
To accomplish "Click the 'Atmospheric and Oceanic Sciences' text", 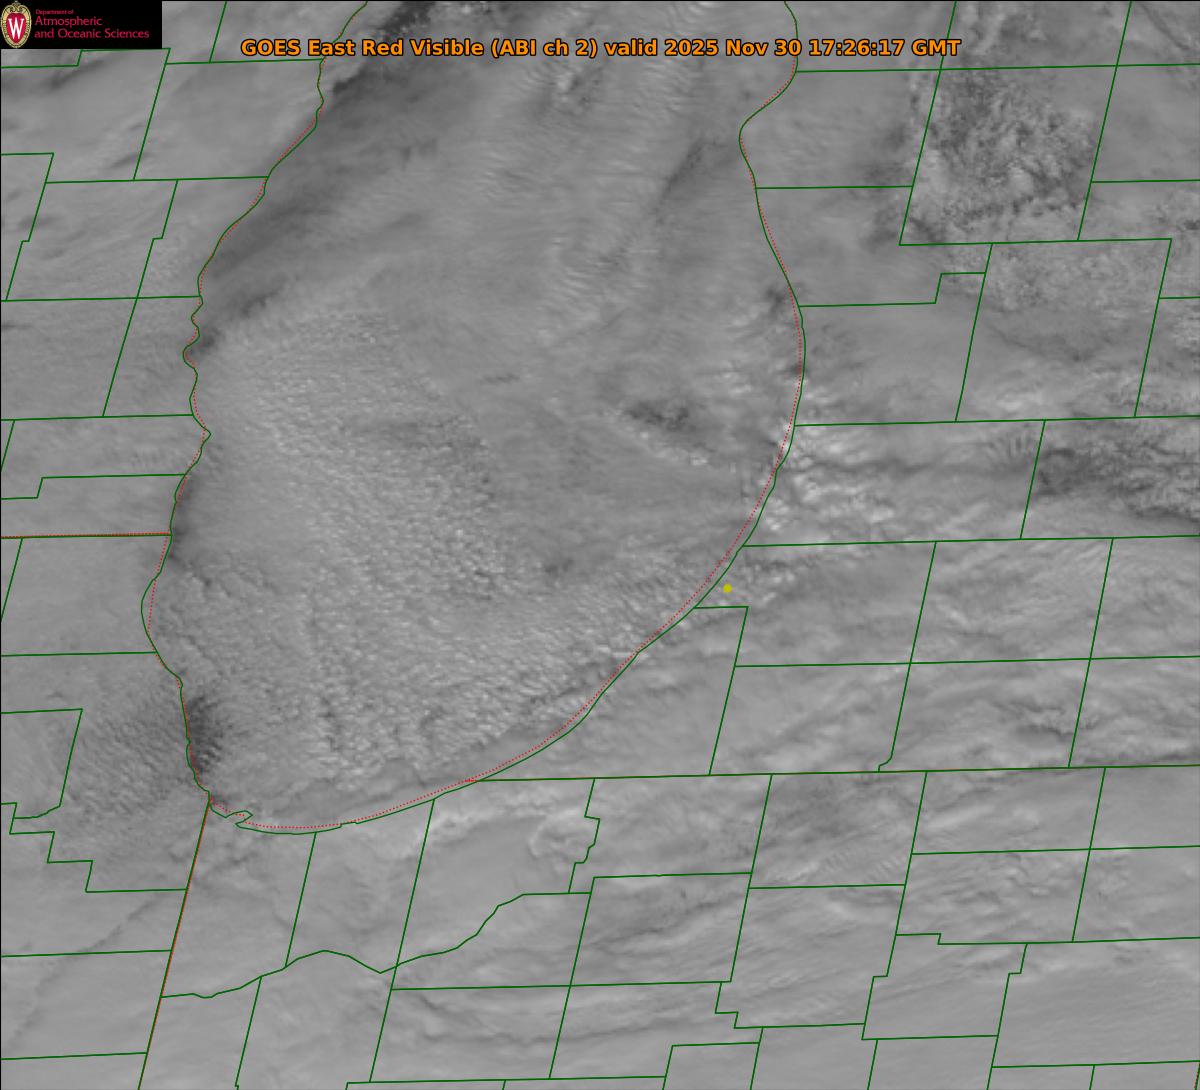I will tap(91, 29).
